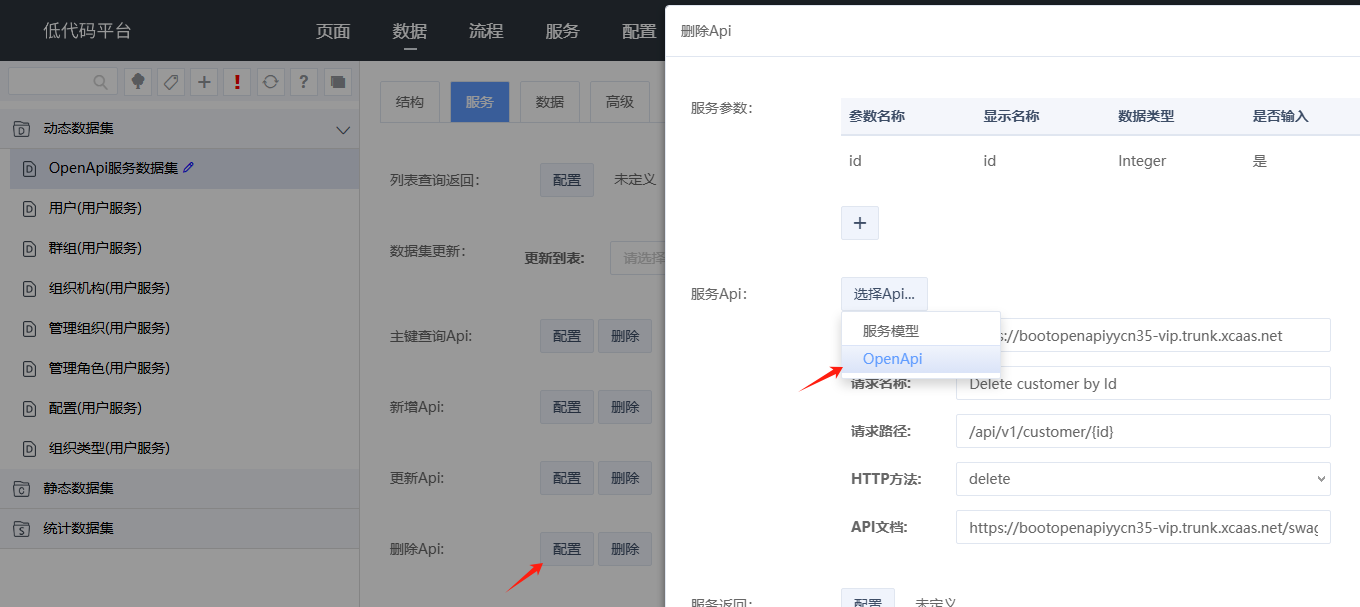Click the 低代码平台 title
1360x607 pixels.
87,31
